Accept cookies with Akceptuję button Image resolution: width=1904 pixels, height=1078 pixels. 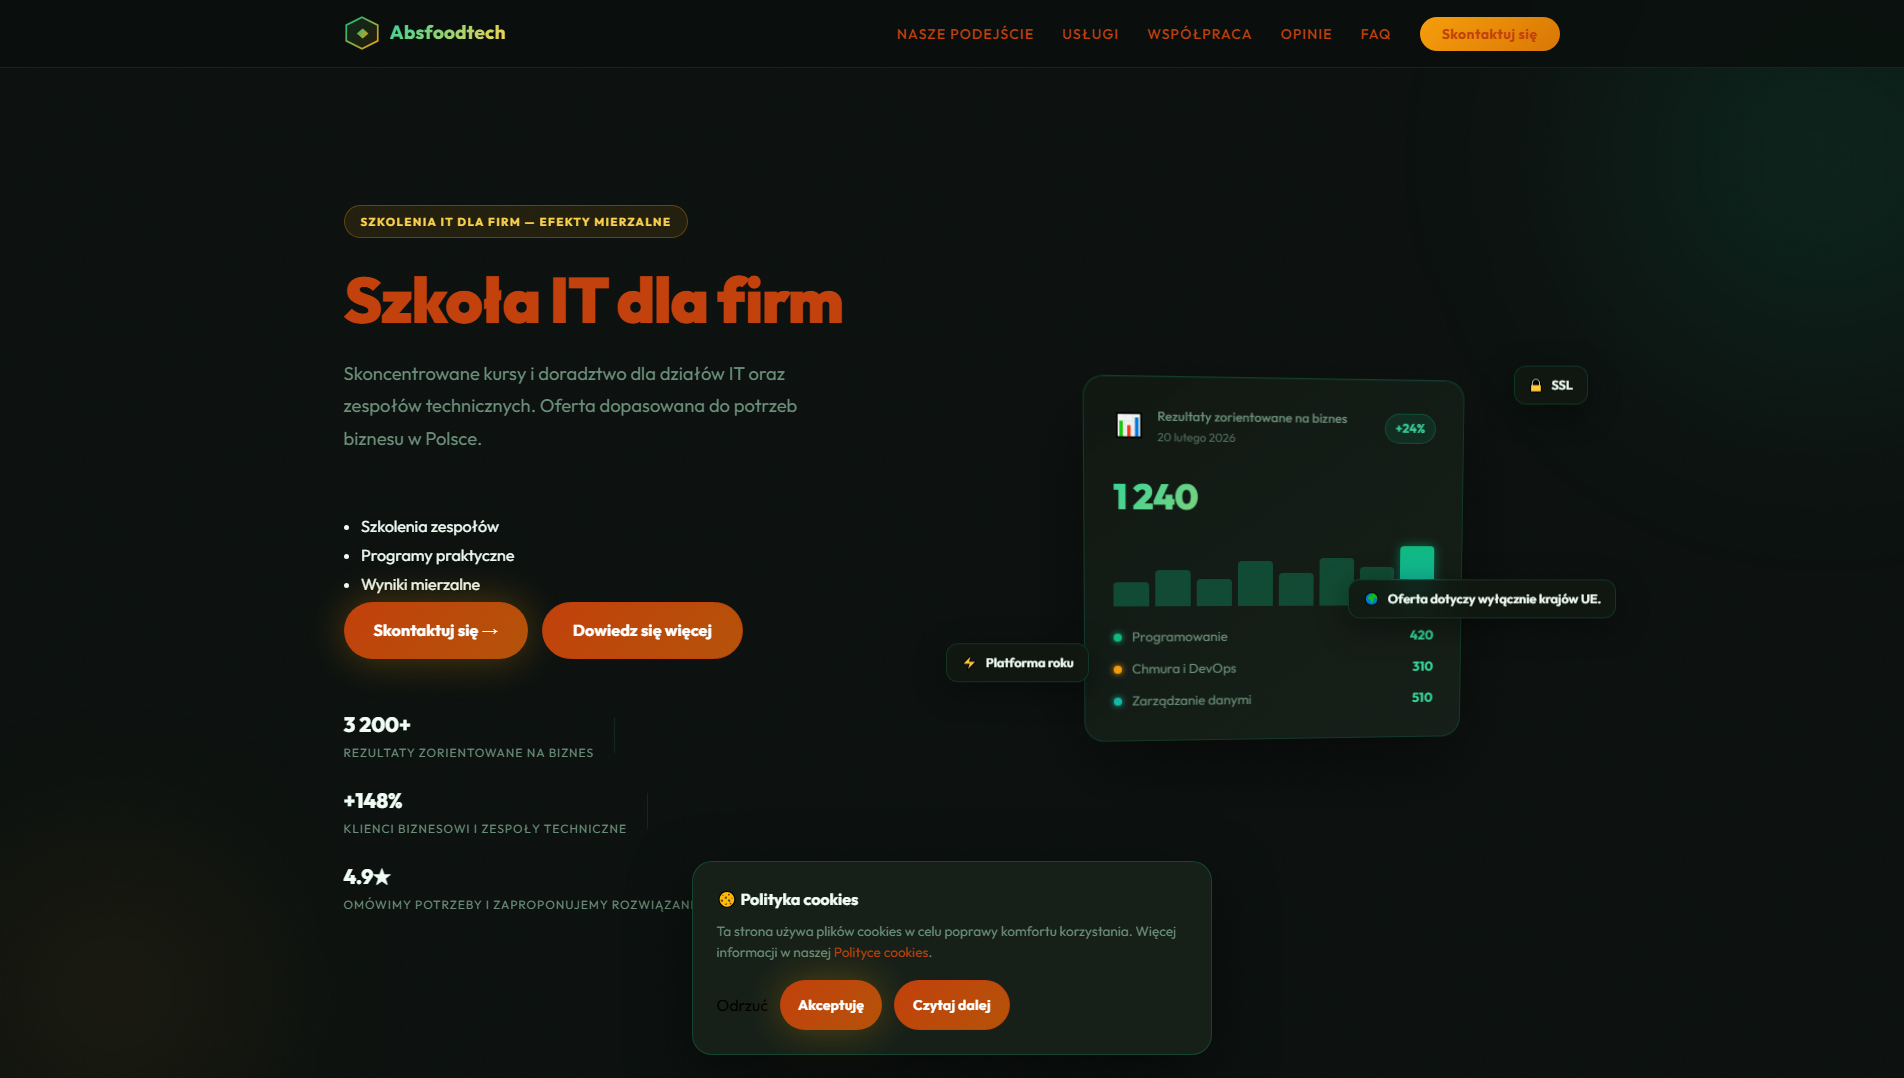830,1005
